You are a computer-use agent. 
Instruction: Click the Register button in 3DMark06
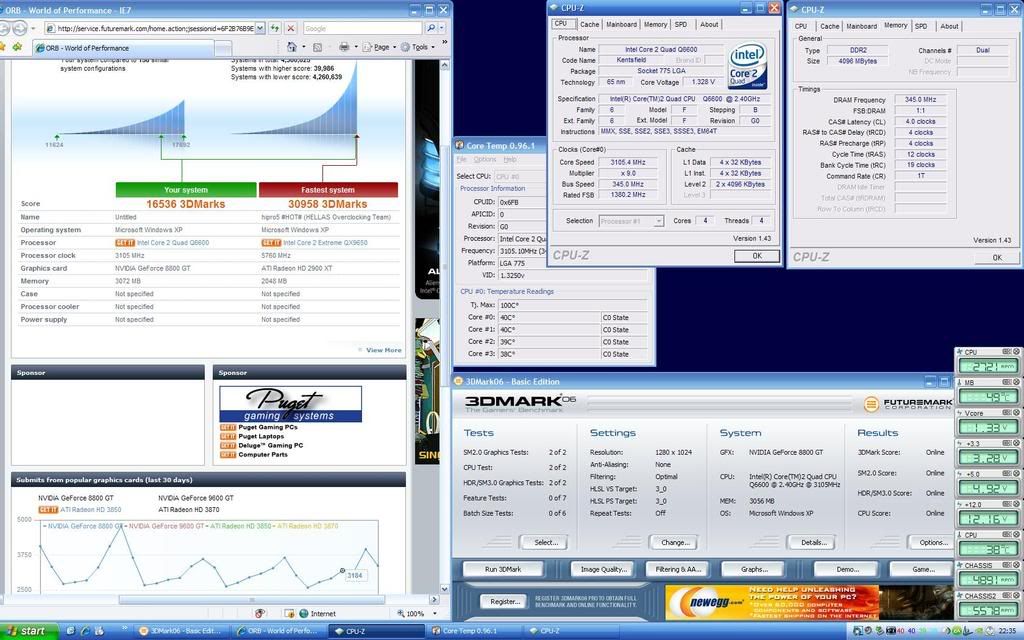[x=505, y=601]
